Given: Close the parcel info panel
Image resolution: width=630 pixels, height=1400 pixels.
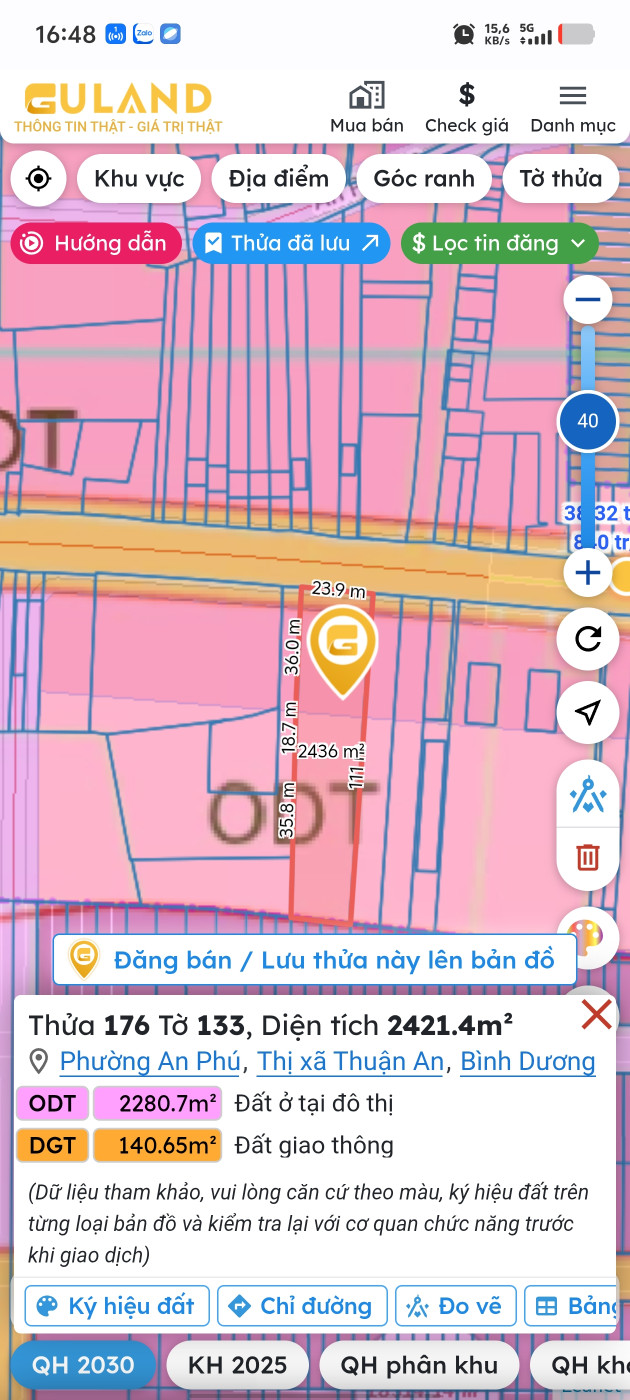Looking at the screenshot, I should (596, 1015).
